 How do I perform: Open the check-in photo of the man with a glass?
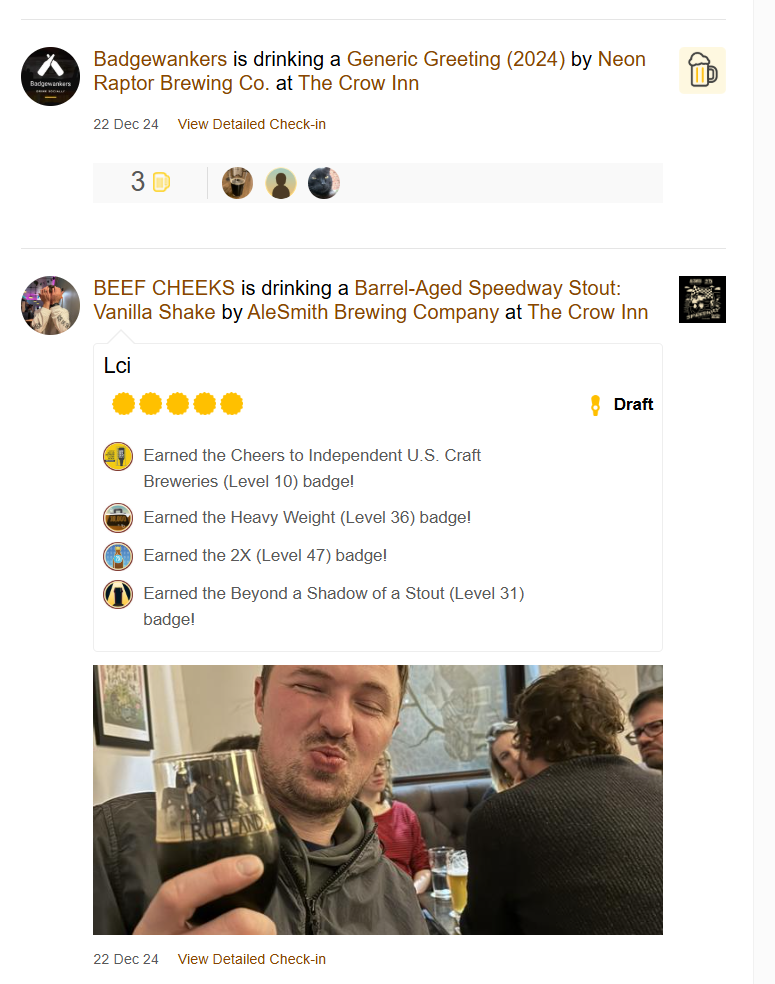[x=378, y=800]
